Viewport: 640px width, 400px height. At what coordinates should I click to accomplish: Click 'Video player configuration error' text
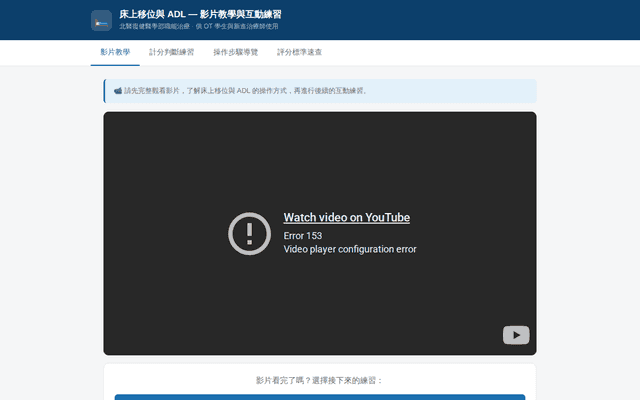click(x=350, y=249)
